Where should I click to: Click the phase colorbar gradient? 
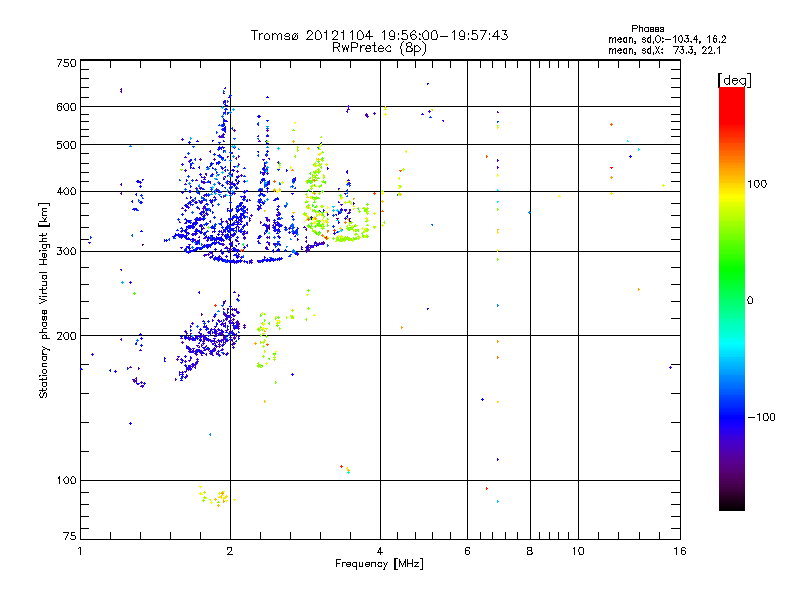pos(732,298)
